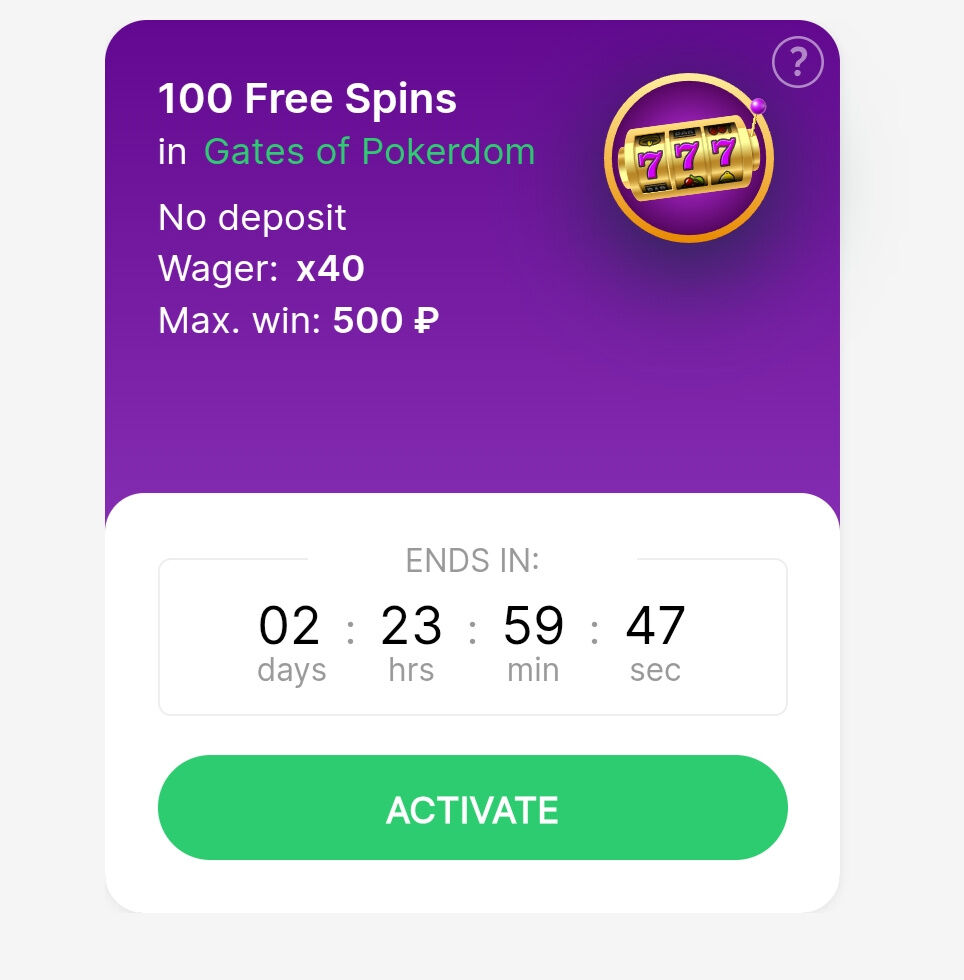Viewport: 964px width, 980px height.
Task: Click the 777 slot machine icon
Action: tap(689, 158)
